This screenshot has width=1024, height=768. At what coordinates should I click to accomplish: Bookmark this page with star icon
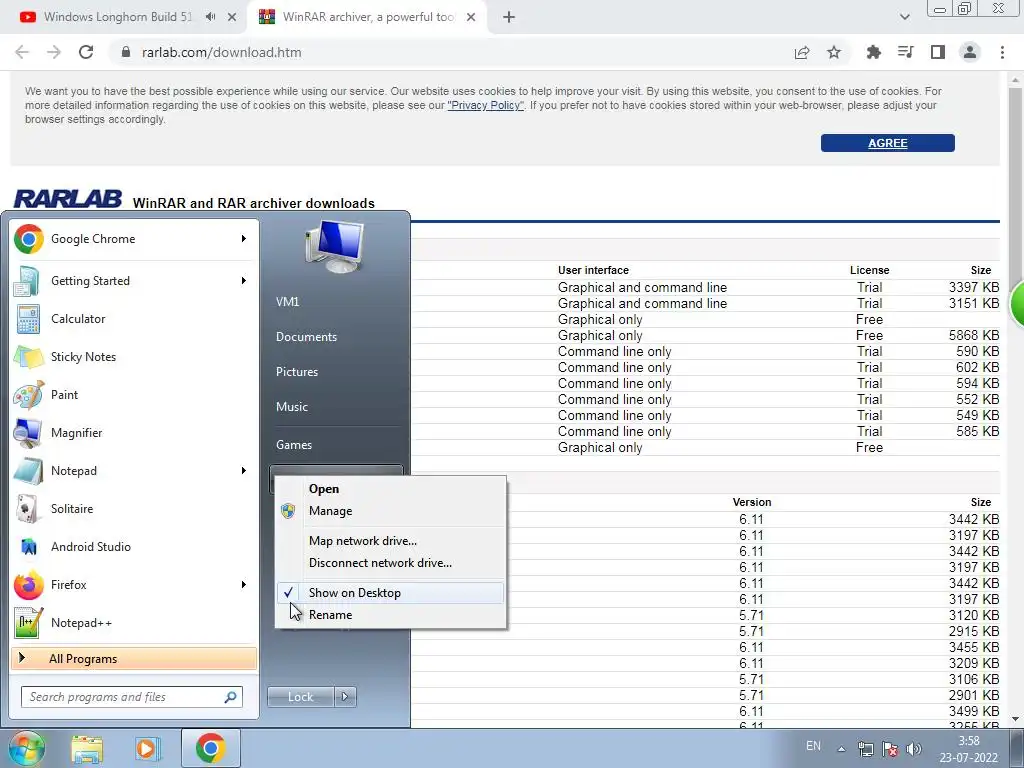pos(834,52)
